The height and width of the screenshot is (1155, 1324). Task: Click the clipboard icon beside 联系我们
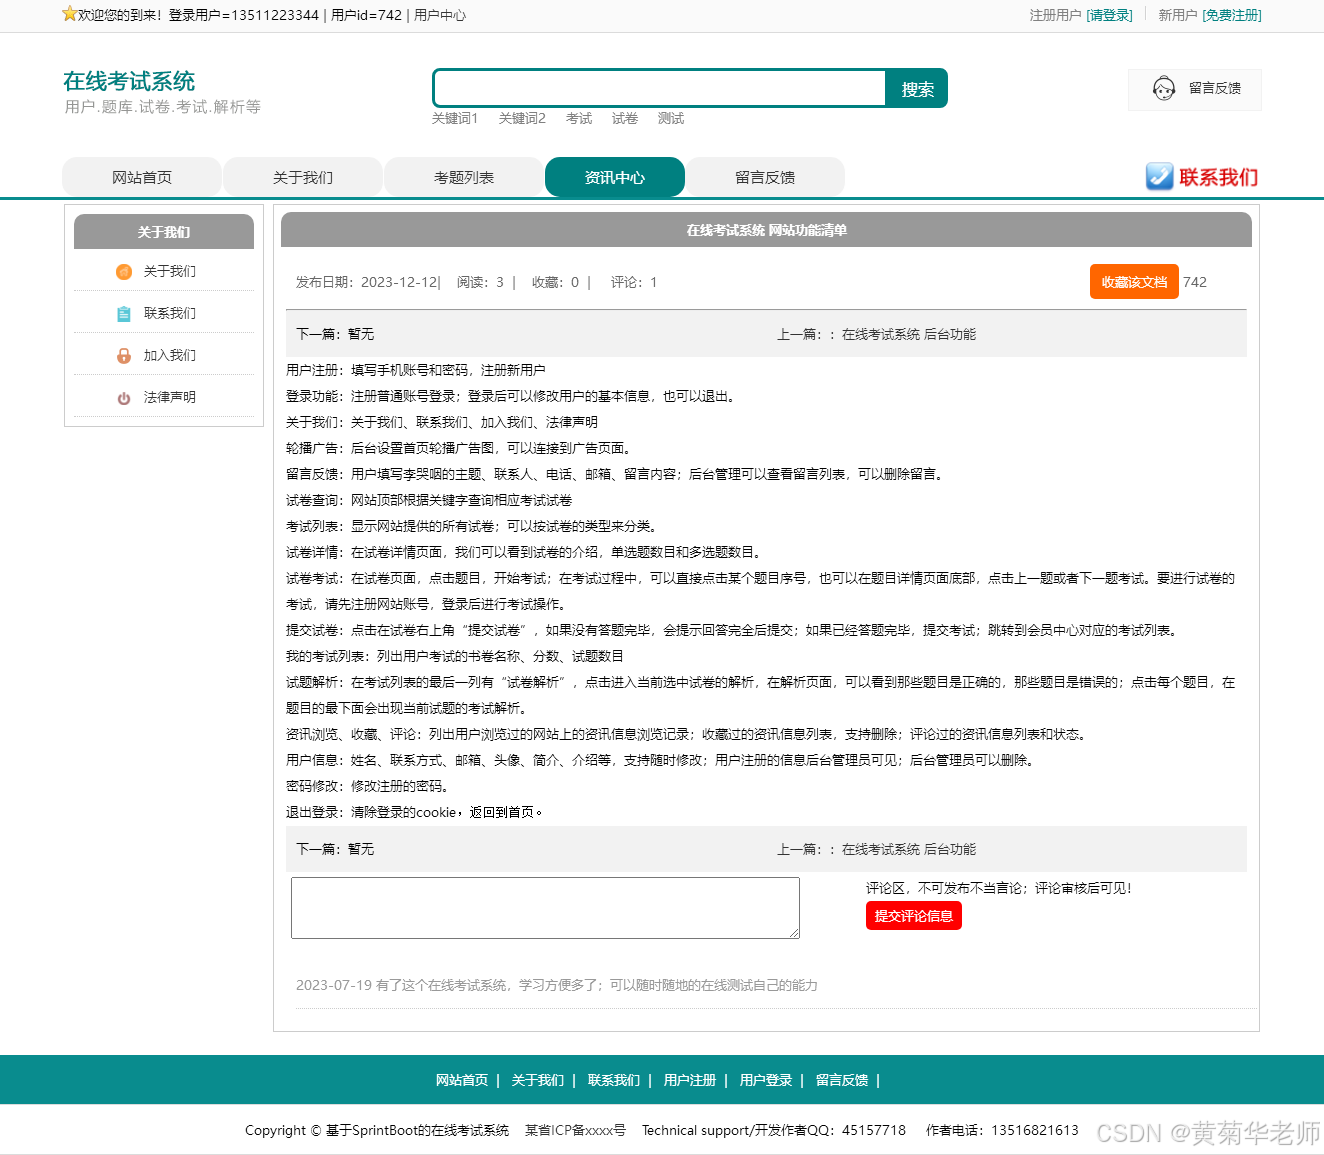click(124, 314)
